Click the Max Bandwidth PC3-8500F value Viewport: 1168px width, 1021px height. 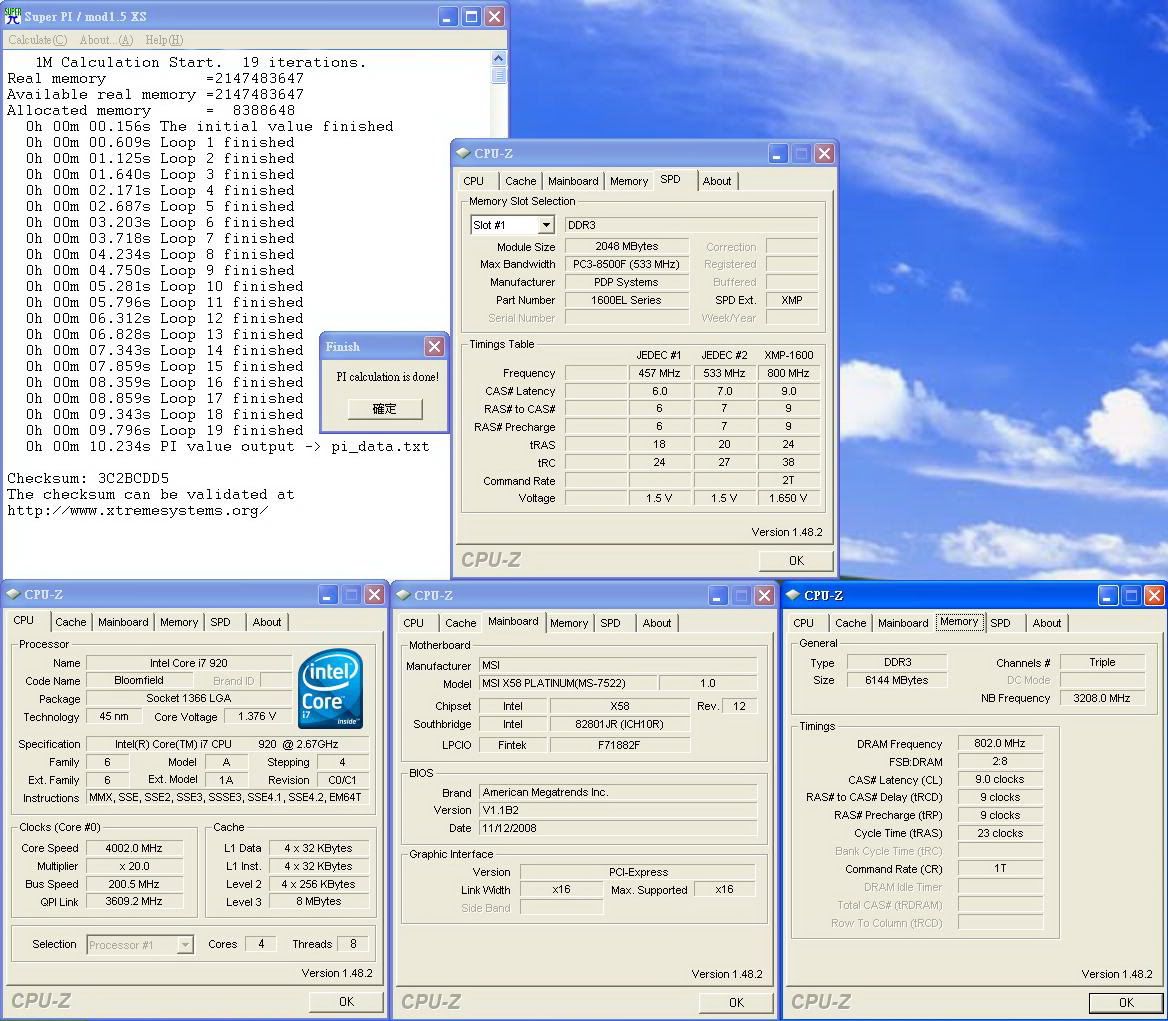tap(626, 264)
